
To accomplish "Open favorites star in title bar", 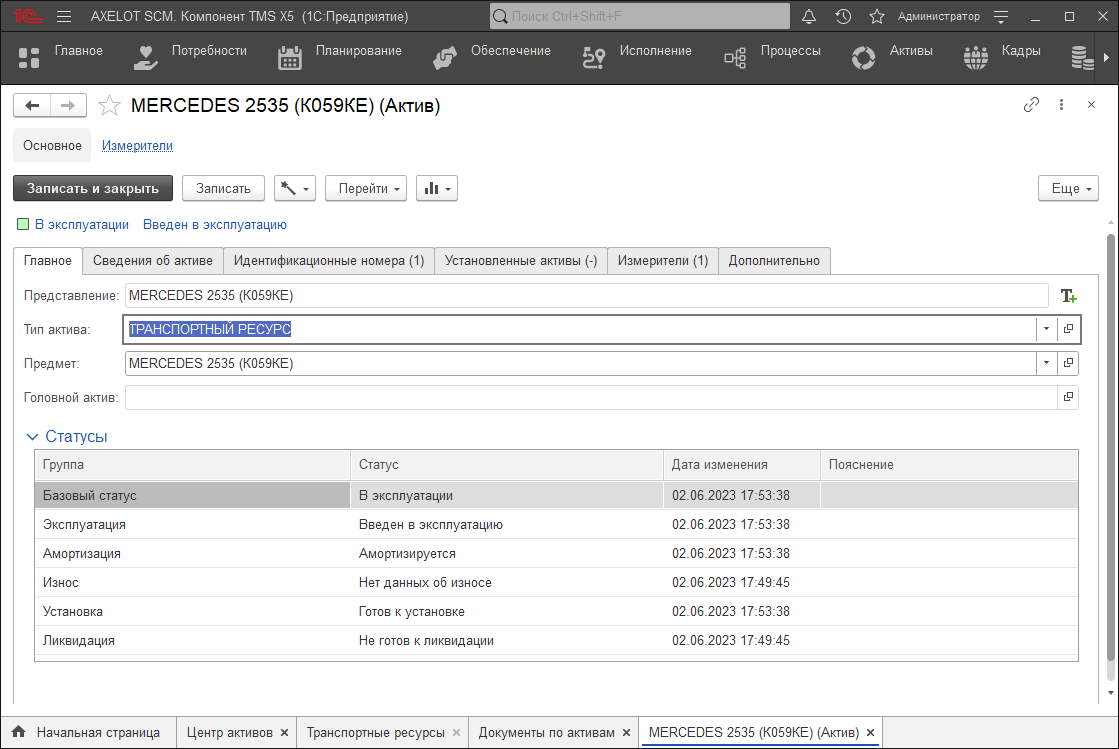I will pos(877,16).
